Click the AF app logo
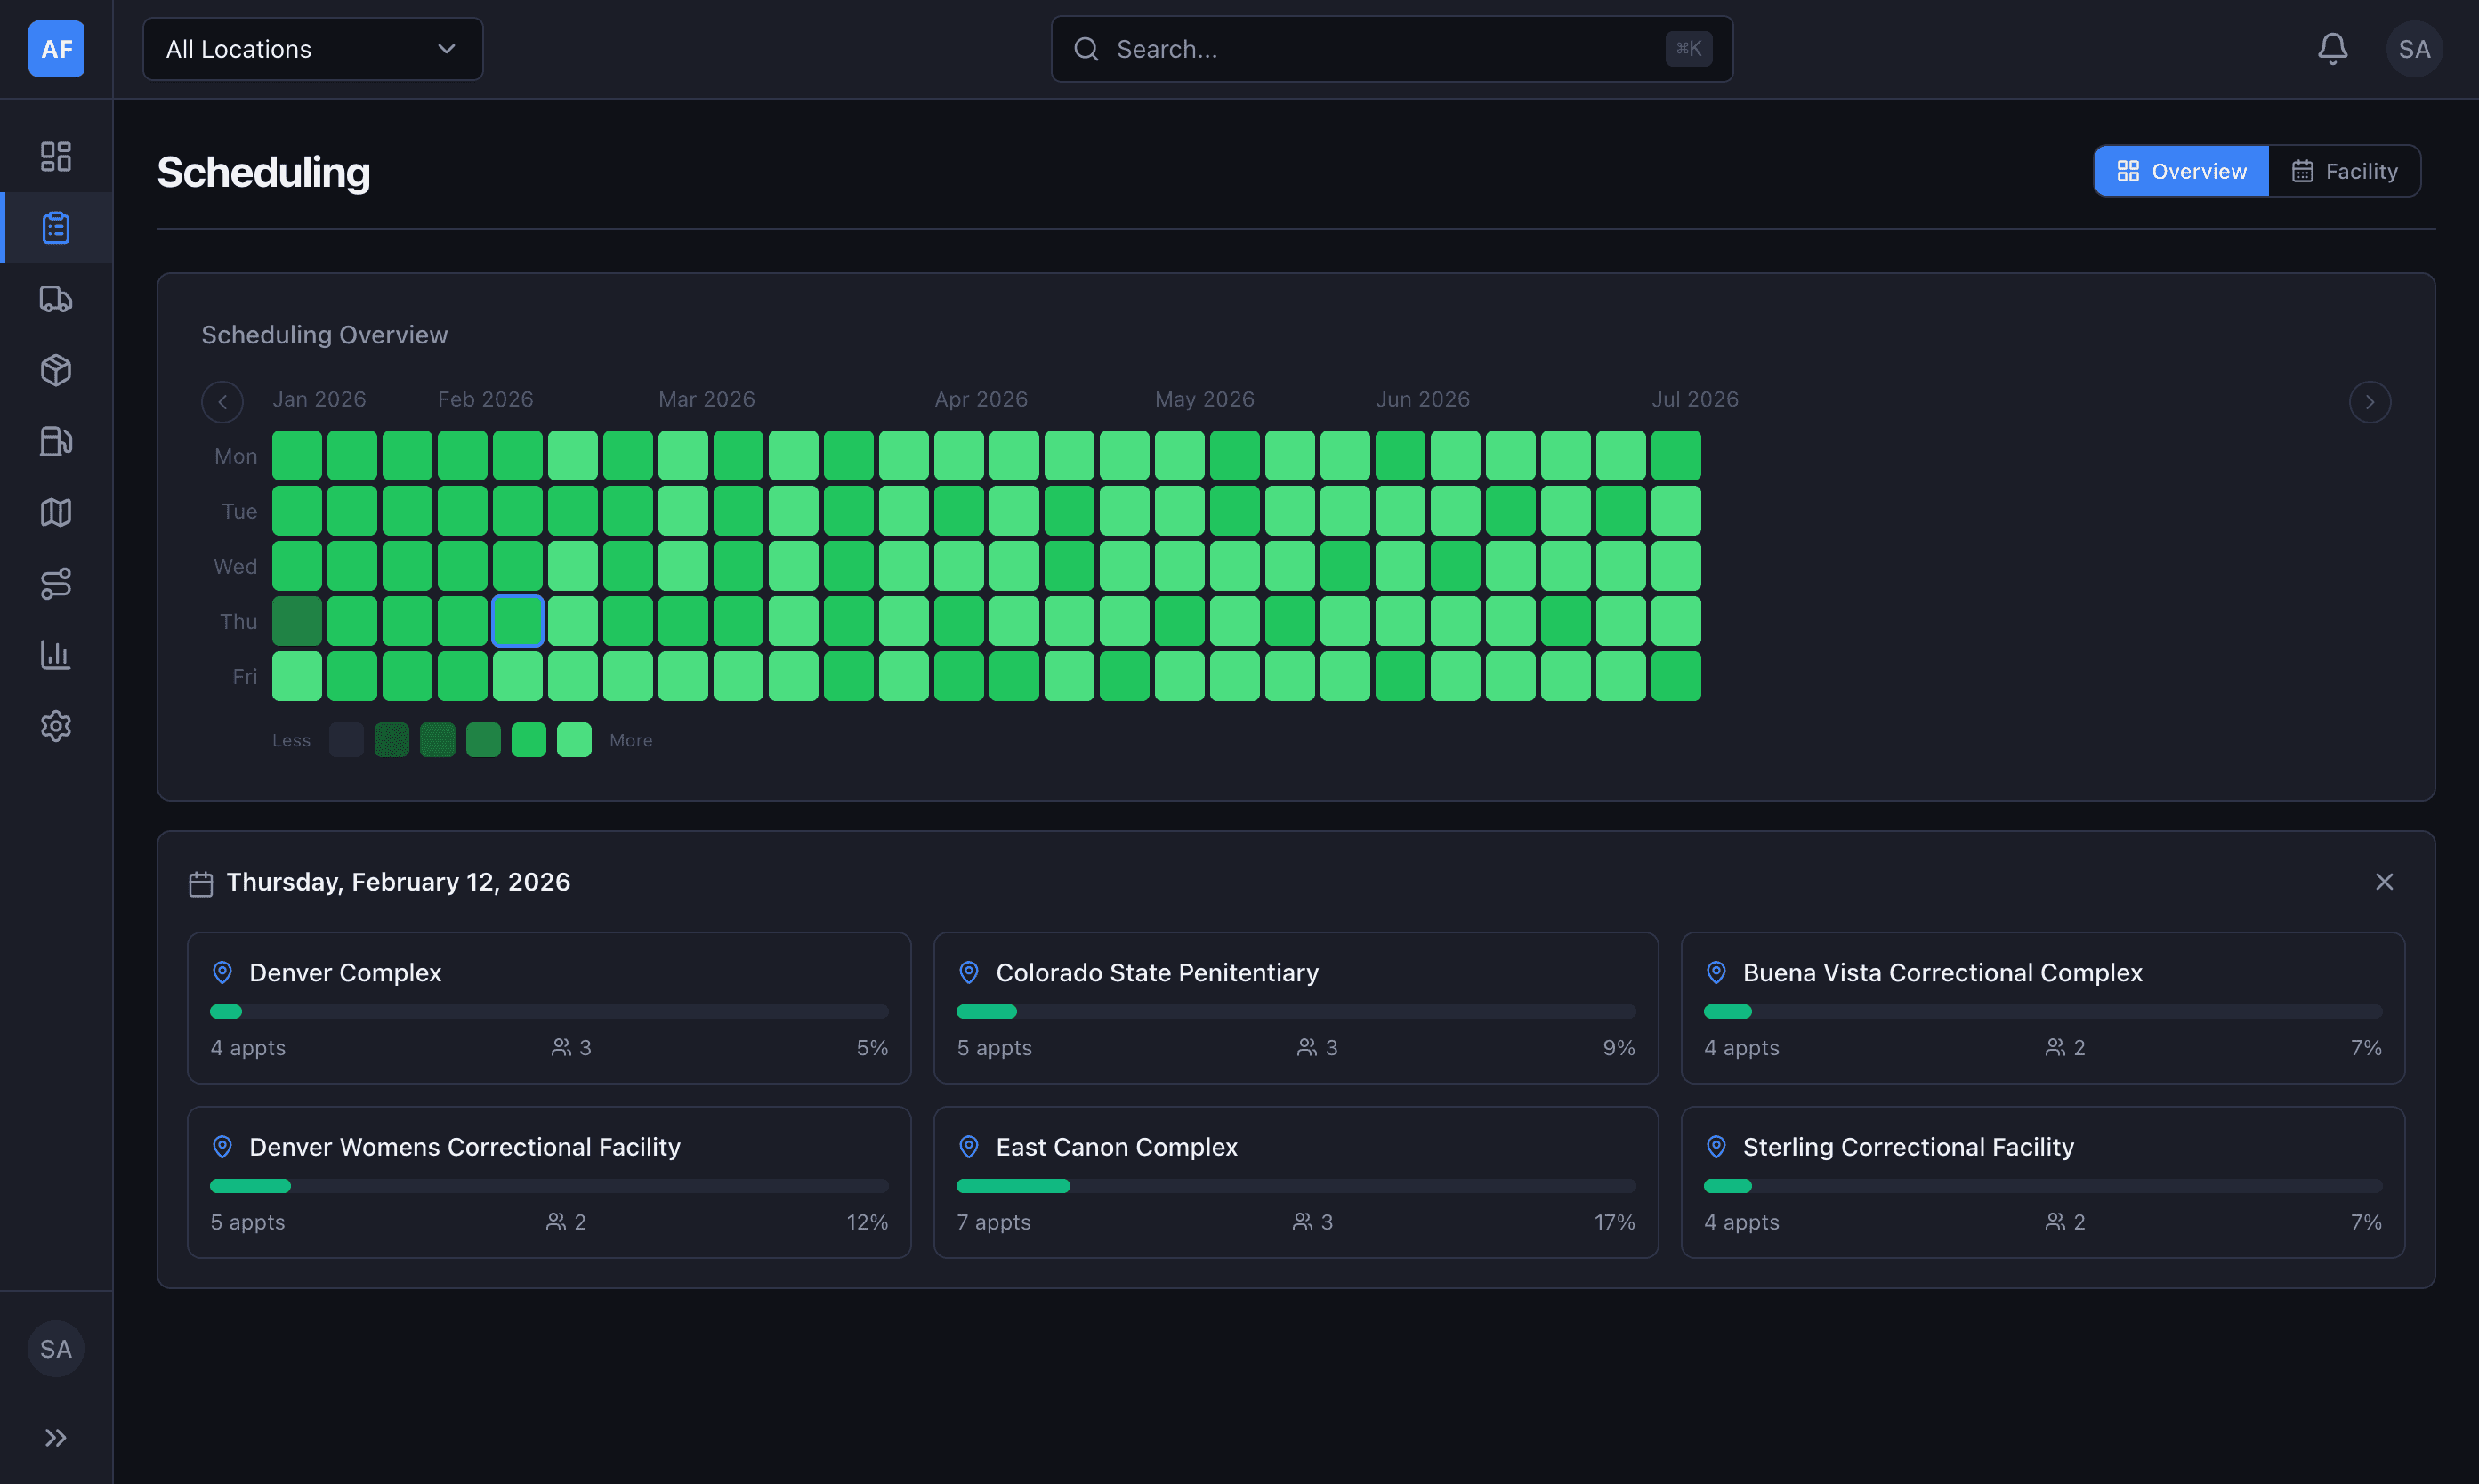Viewport: 2479px width, 1484px height. click(56, 49)
